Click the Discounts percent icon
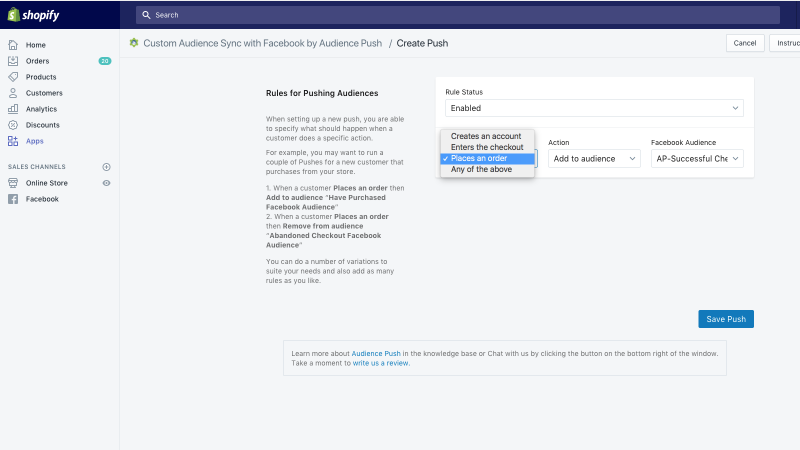The width and height of the screenshot is (800, 450). click(13, 125)
